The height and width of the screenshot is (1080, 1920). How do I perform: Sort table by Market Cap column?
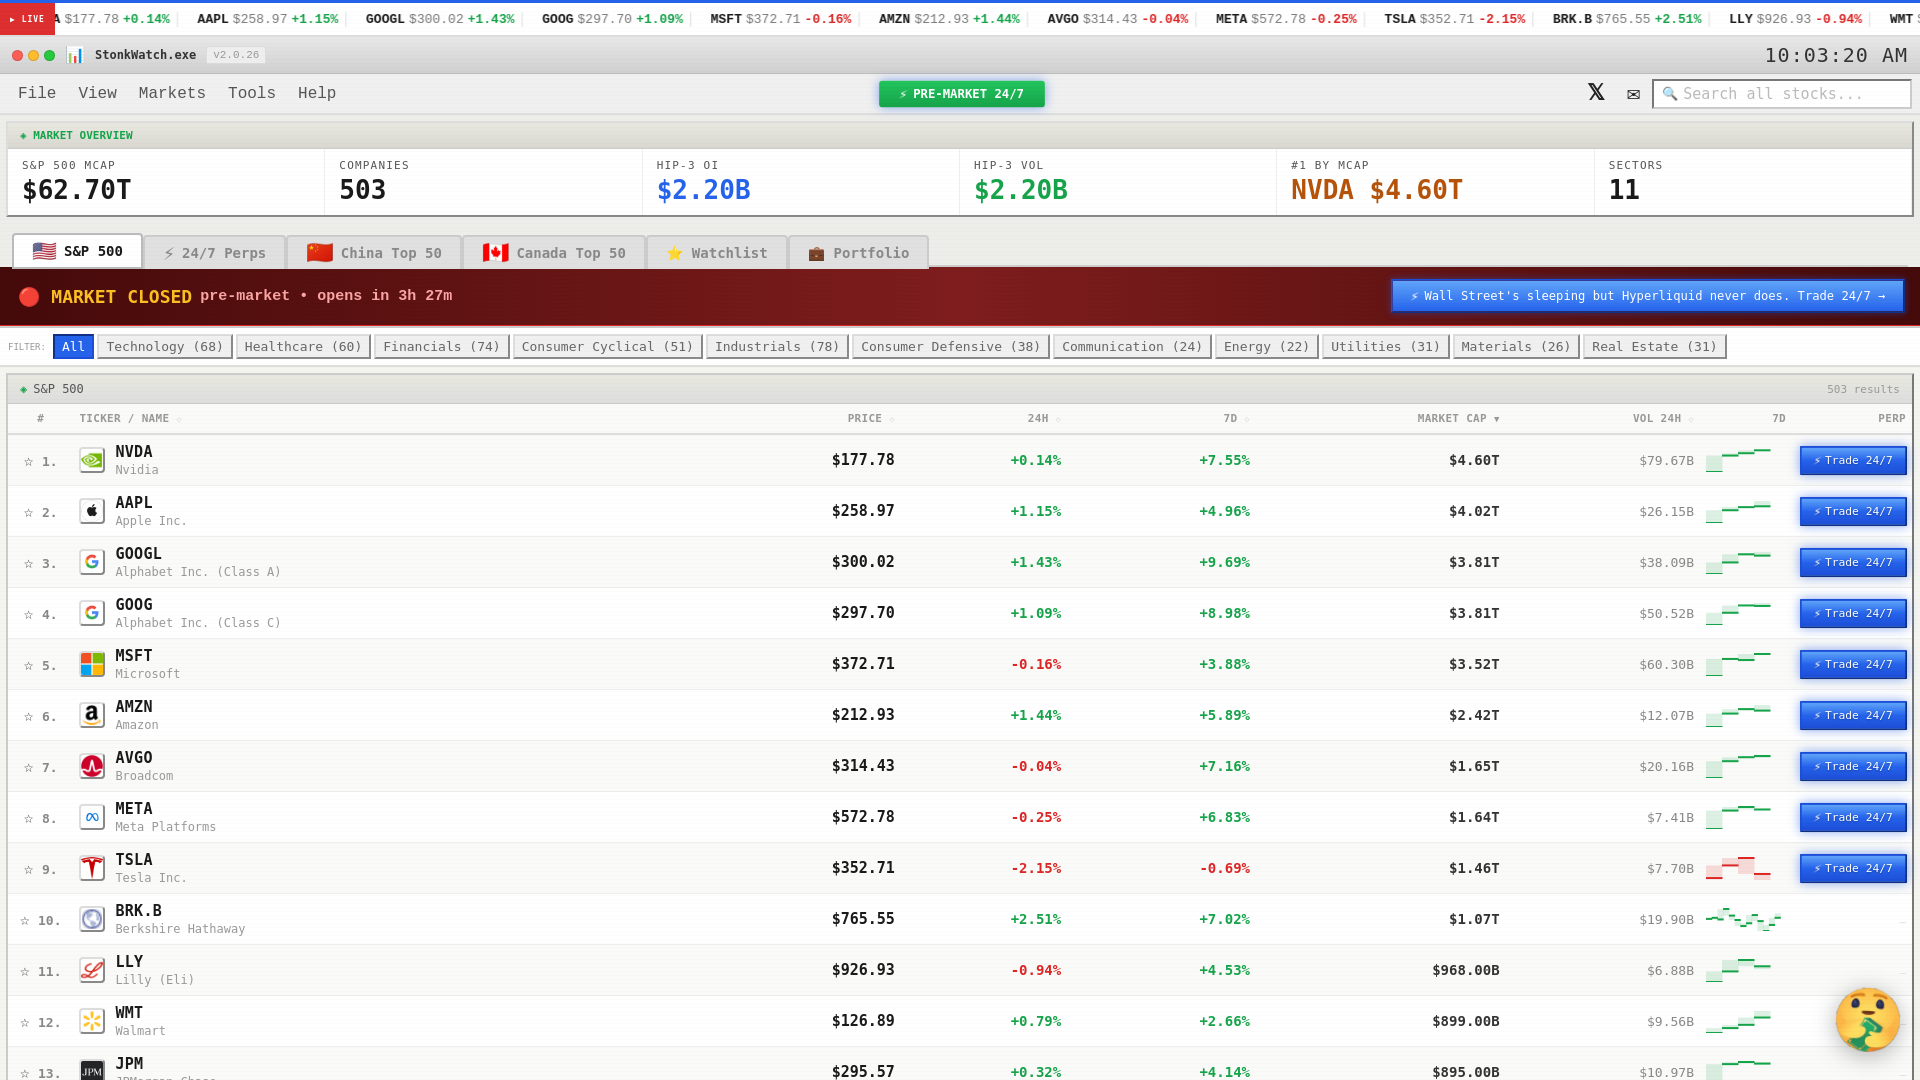(x=1458, y=418)
